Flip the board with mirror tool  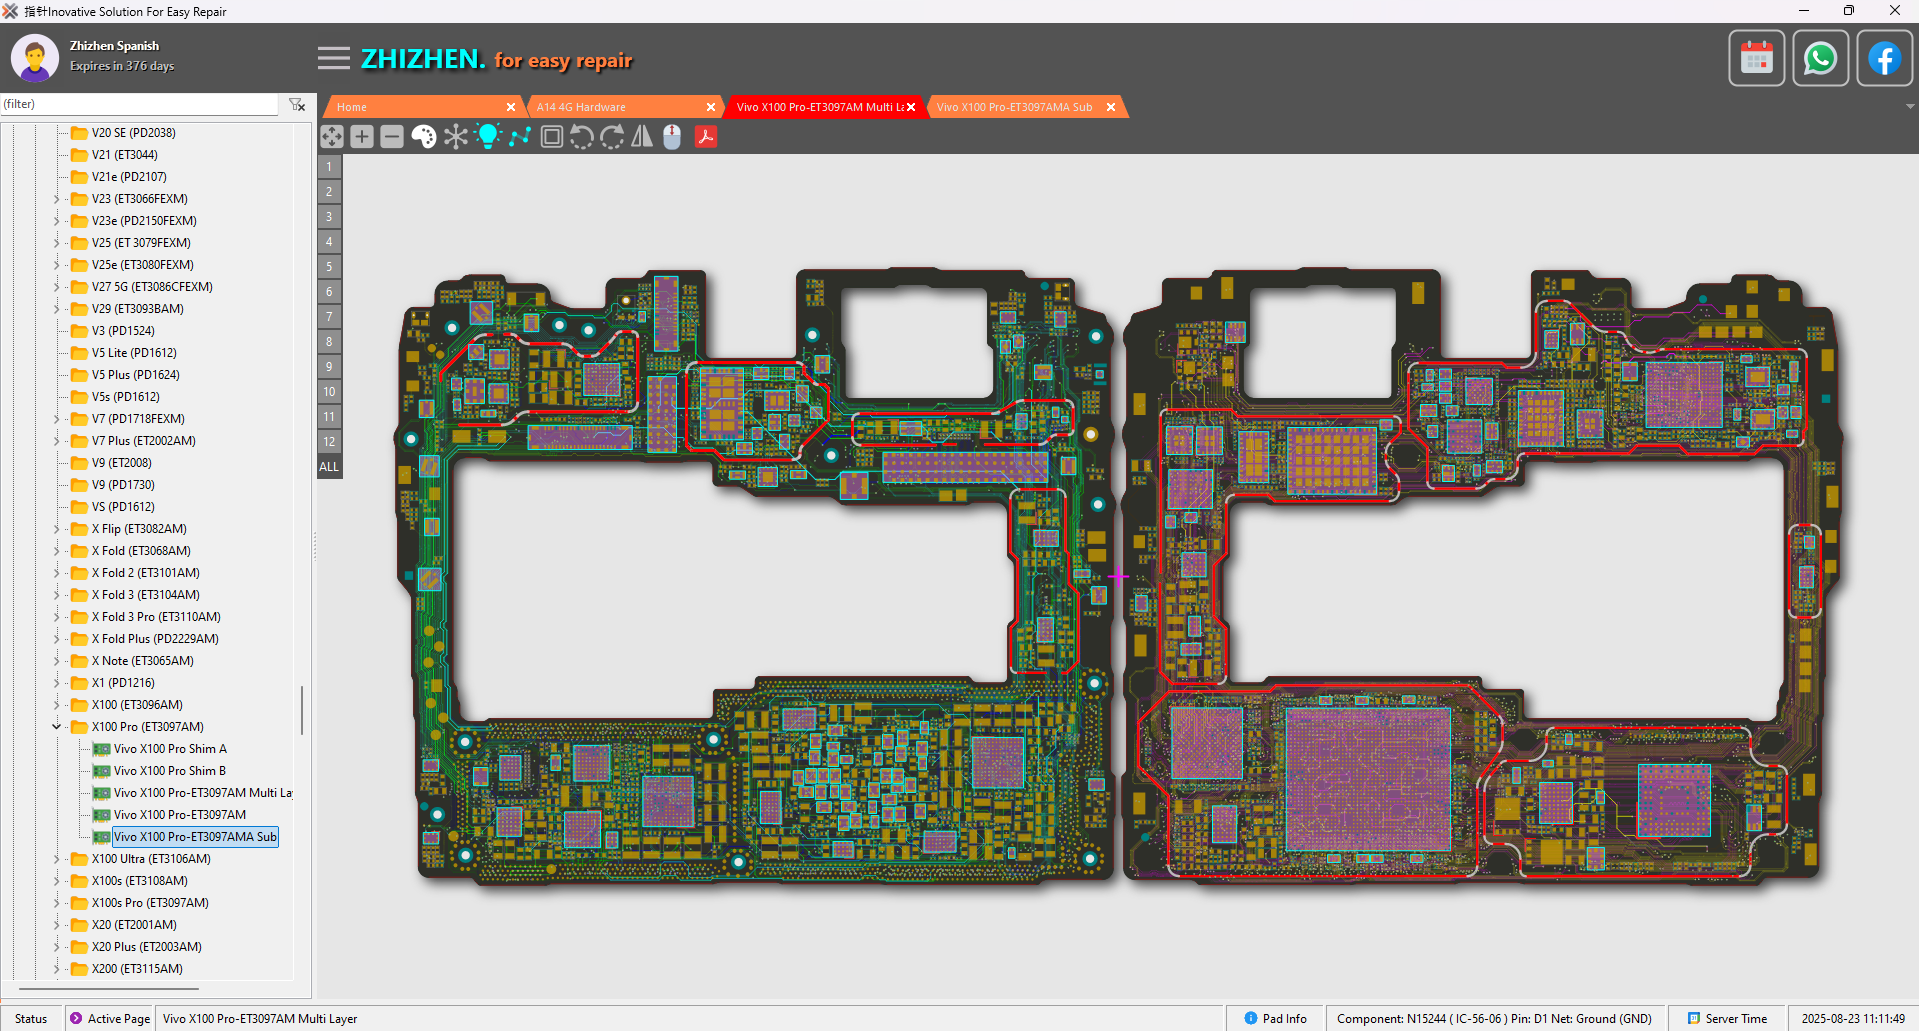[x=642, y=137]
